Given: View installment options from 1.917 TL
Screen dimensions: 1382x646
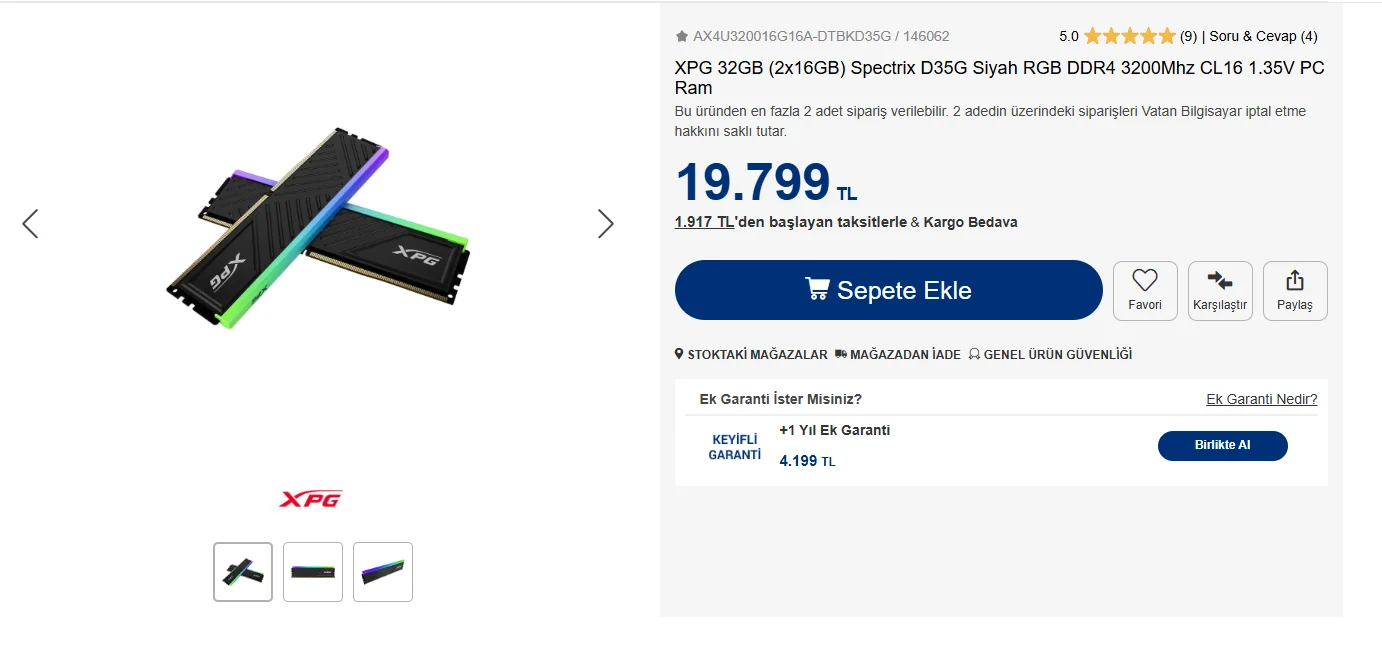Looking at the screenshot, I should 705,222.
